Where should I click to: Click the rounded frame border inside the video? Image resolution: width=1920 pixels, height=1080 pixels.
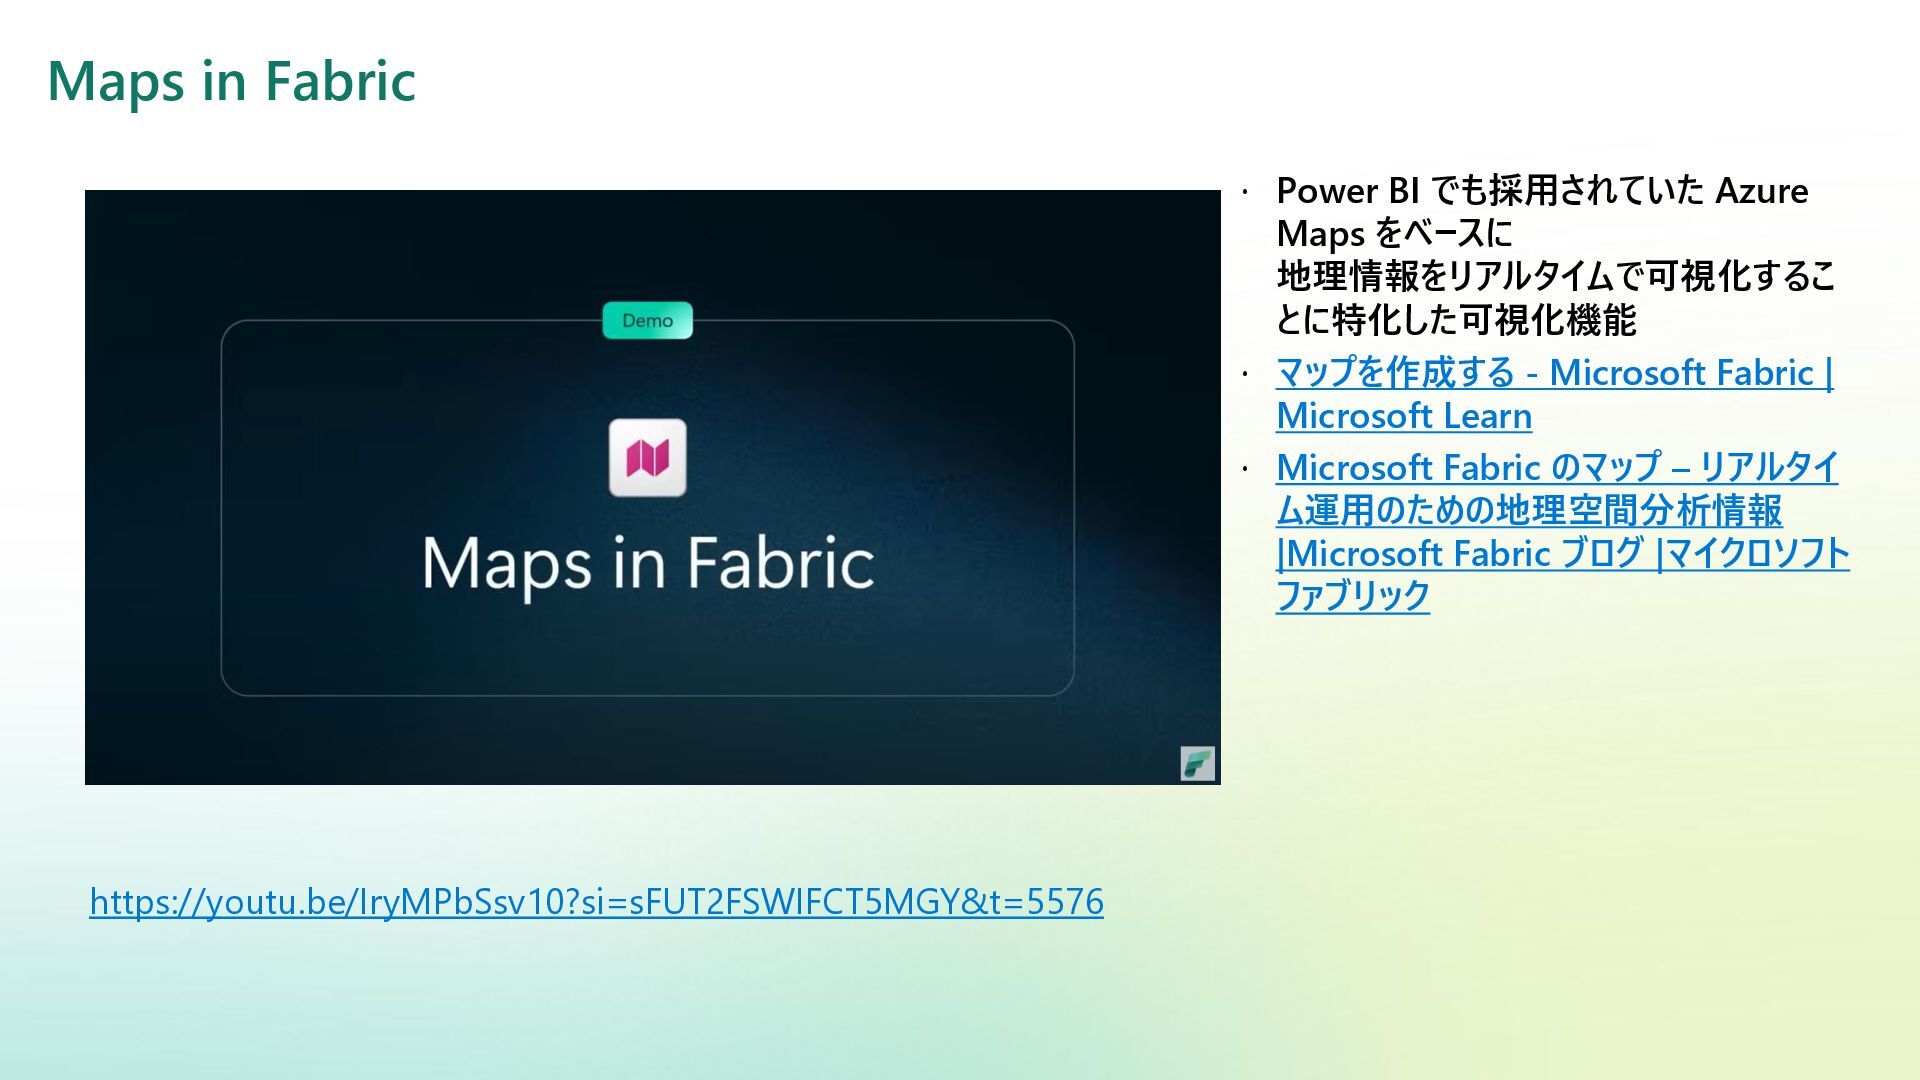(x=222, y=500)
